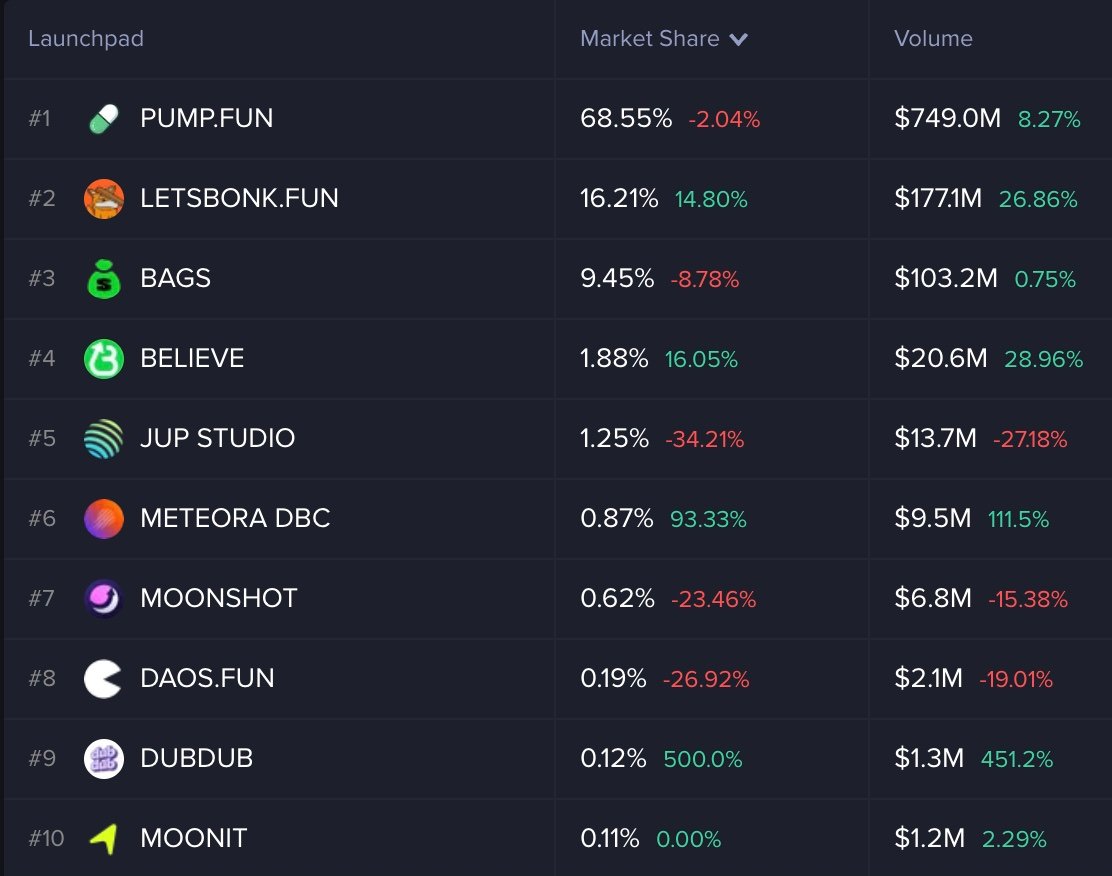Click the LETSBONK.FUN dog icon
The width and height of the screenshot is (1112, 876).
click(104, 199)
